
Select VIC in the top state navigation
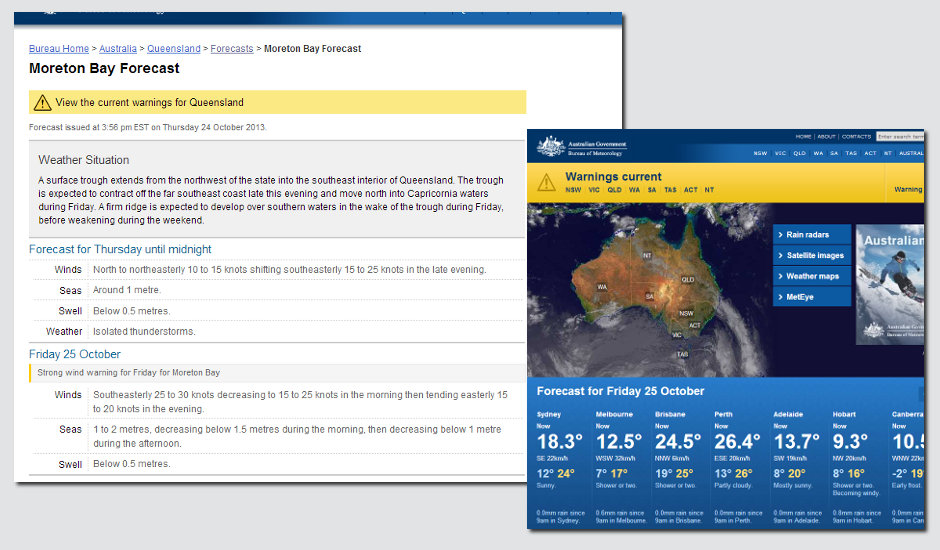[780, 154]
